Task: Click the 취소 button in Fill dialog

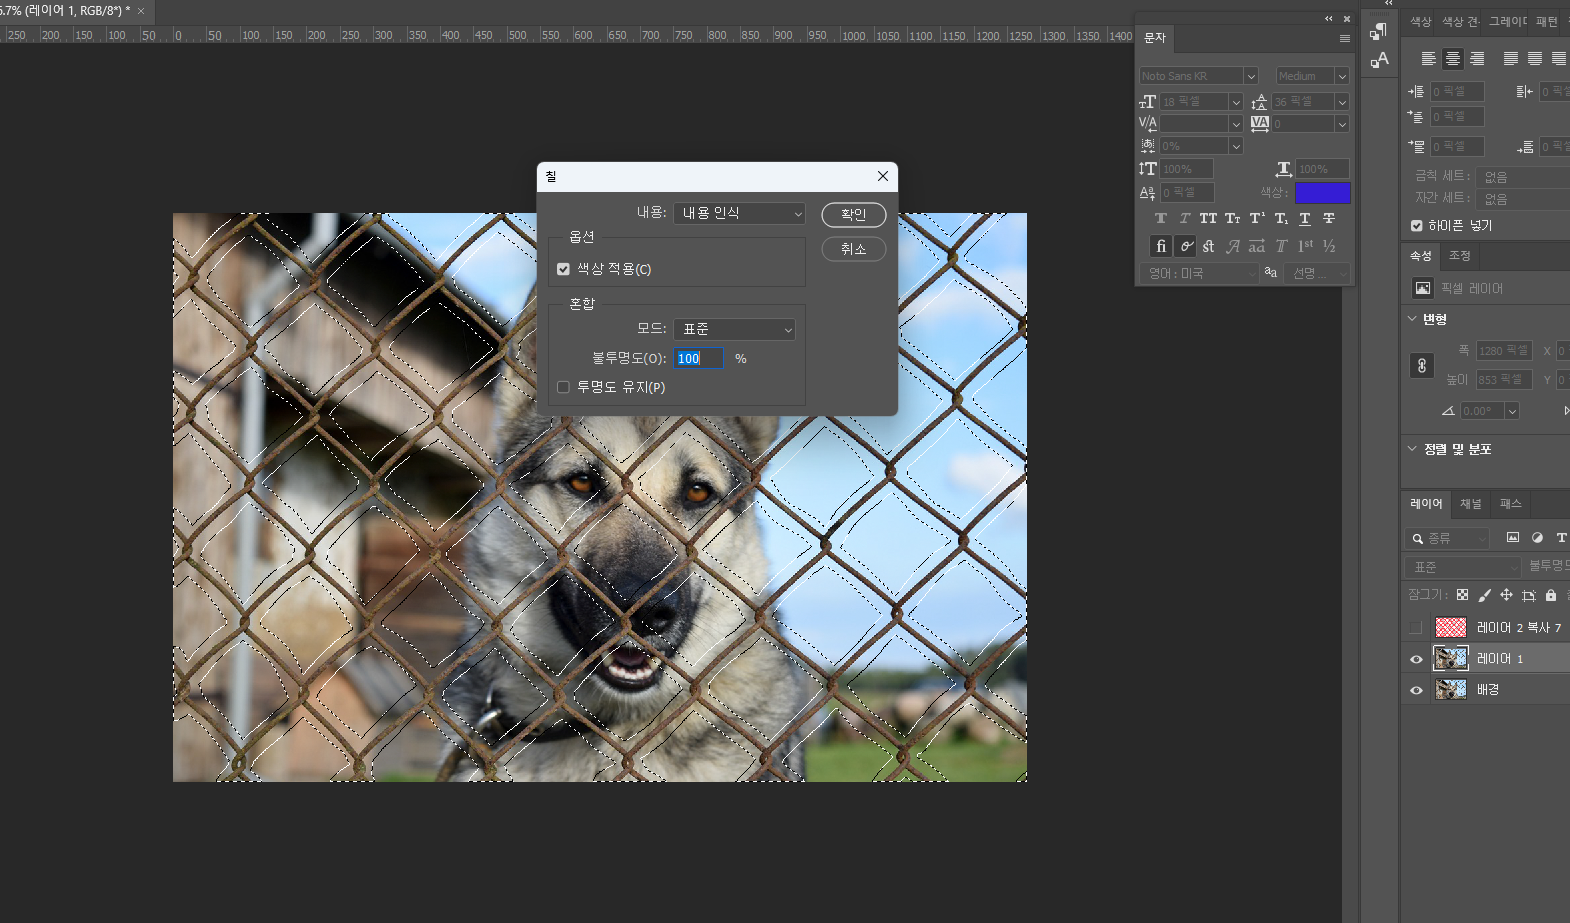Action: click(853, 249)
